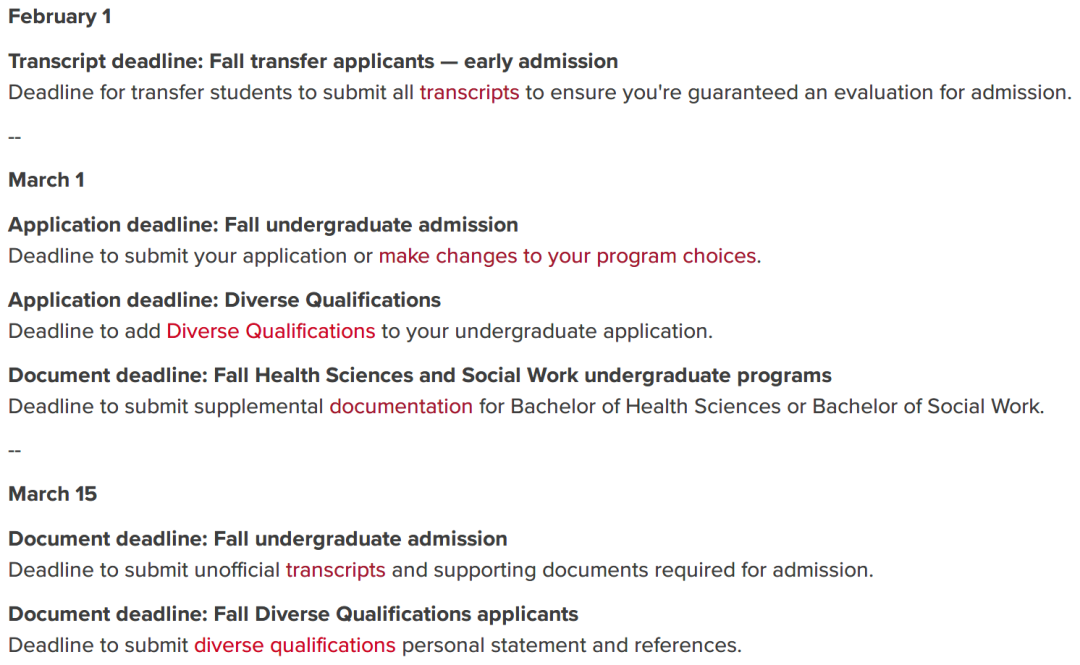Image resolution: width=1080 pixels, height=665 pixels.
Task: Click the Fall Diverse Qualifications applicants heading
Action: pyautogui.click(x=293, y=614)
